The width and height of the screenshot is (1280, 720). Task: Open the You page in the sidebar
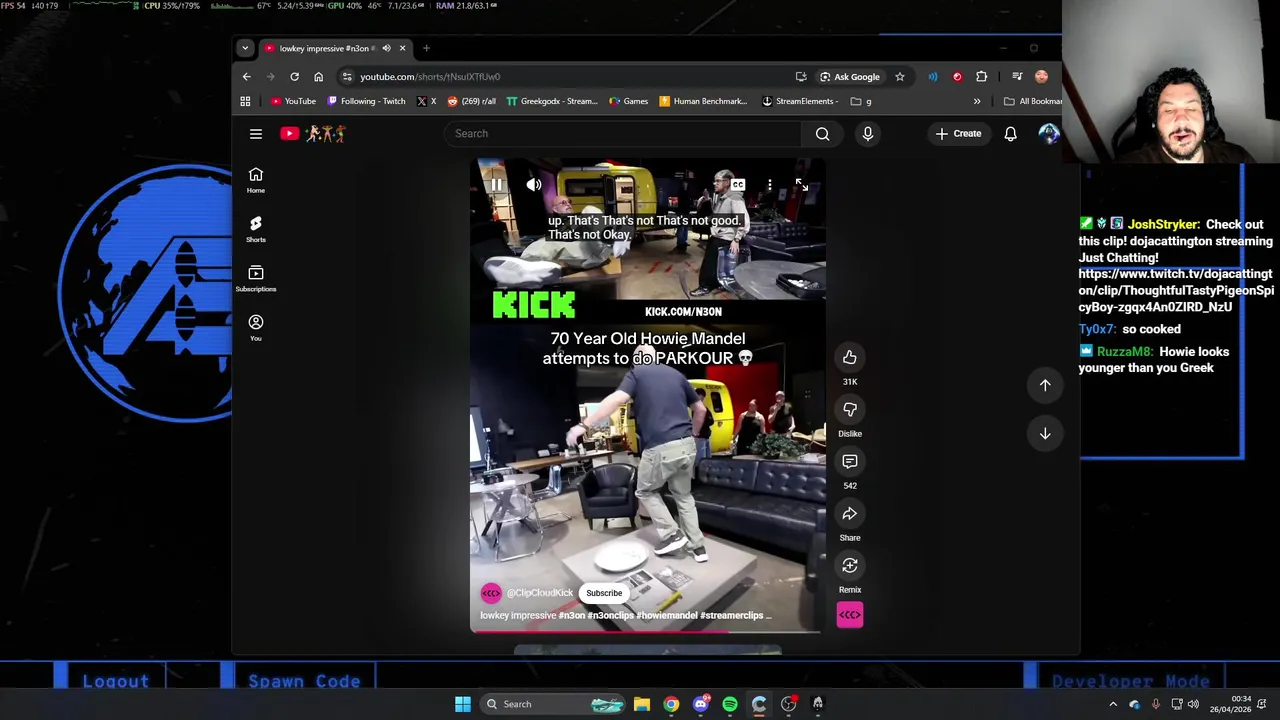click(256, 328)
